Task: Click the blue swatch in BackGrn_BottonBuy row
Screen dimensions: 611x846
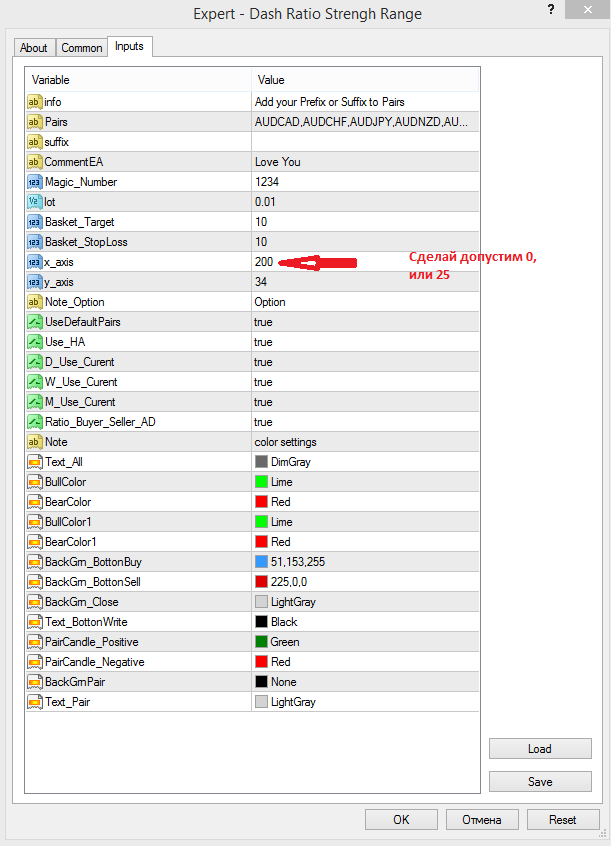Action: pos(261,562)
